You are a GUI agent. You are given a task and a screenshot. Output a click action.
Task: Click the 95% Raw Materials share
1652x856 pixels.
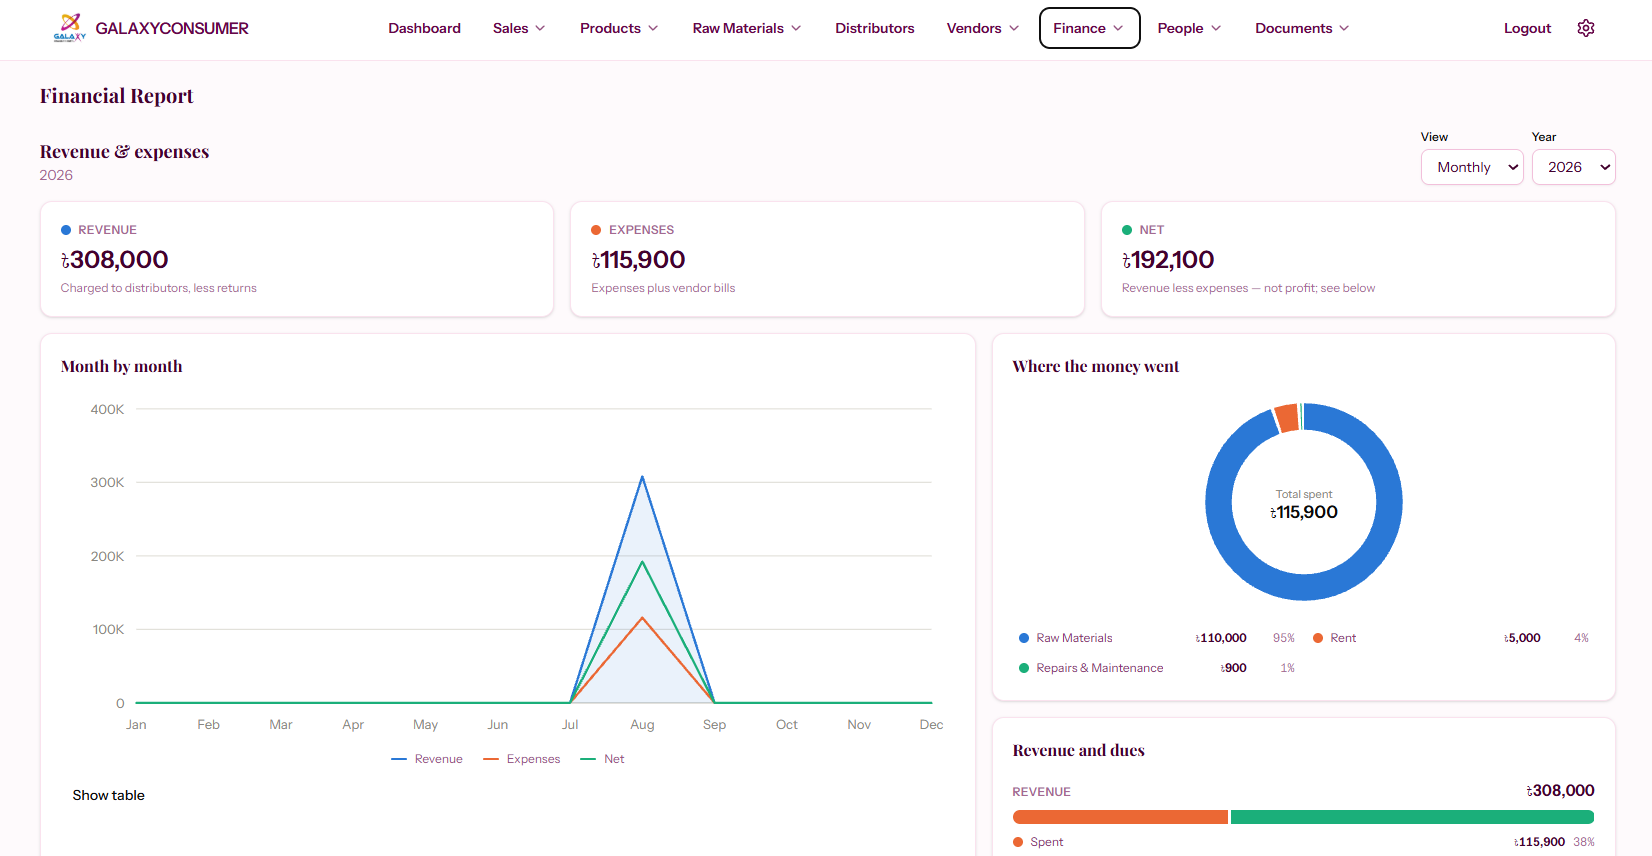point(1284,638)
